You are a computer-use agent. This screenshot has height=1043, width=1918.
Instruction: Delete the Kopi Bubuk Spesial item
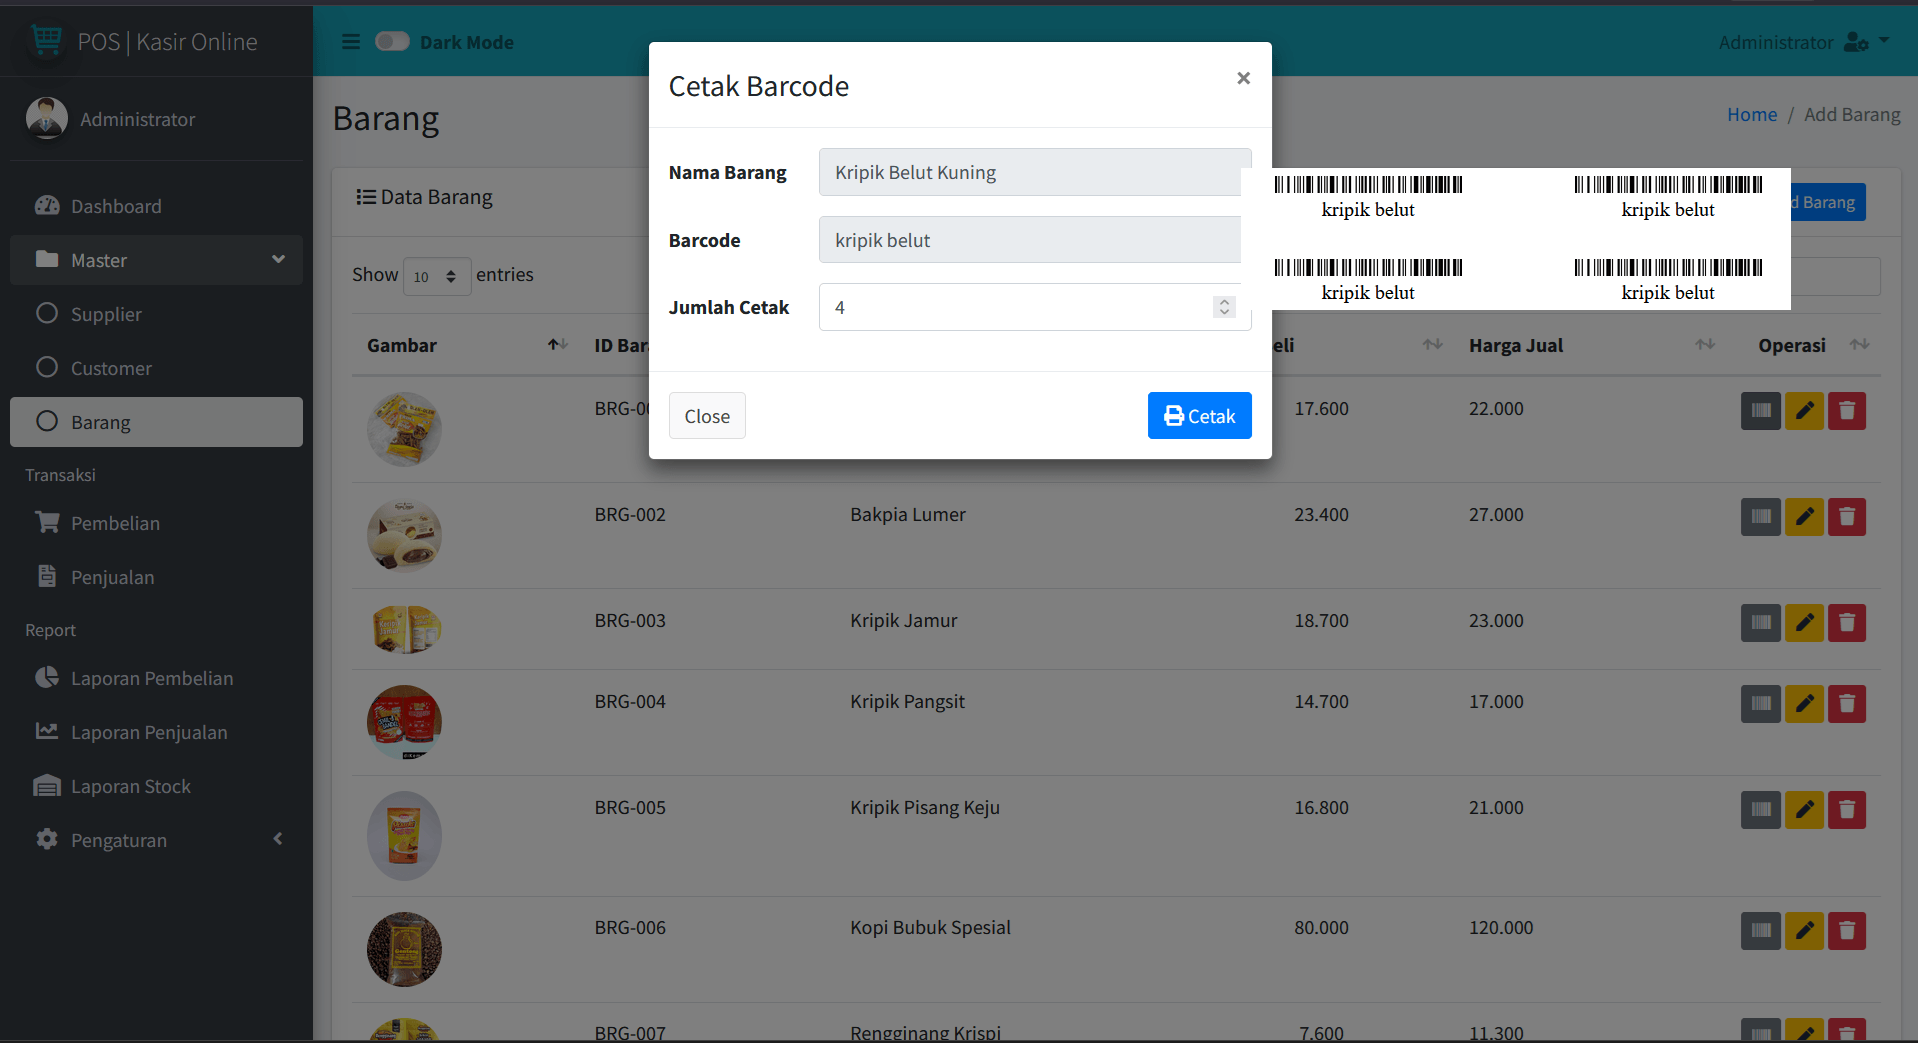[1847, 930]
